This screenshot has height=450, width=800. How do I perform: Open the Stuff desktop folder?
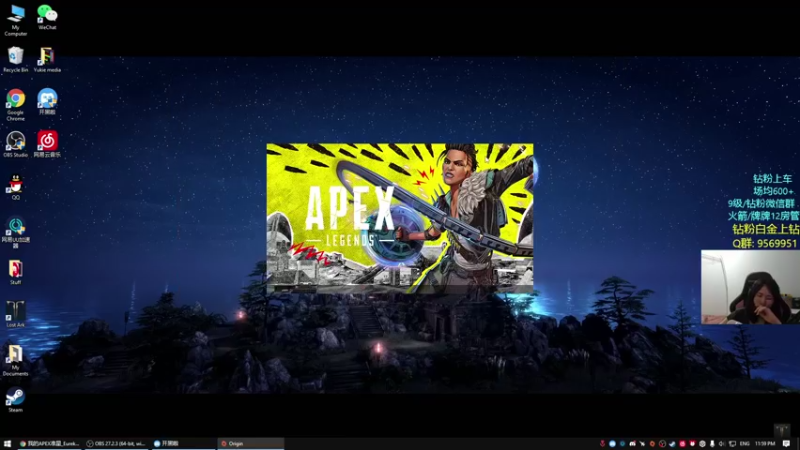point(15,272)
